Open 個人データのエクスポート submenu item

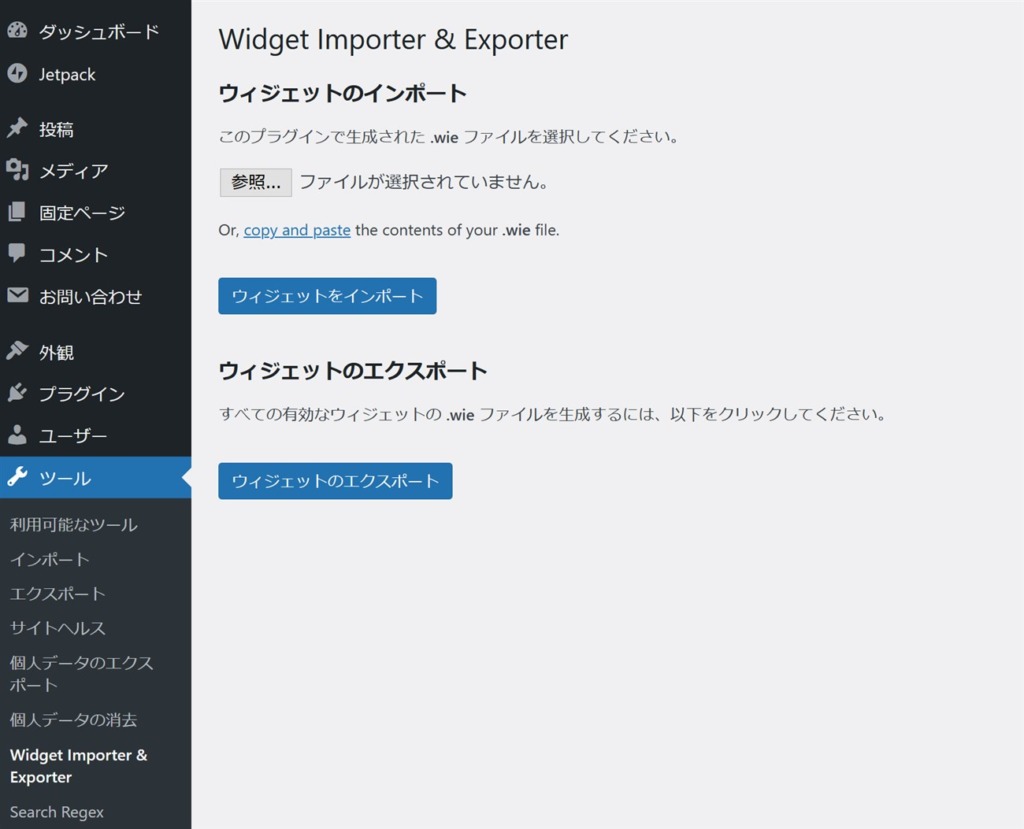point(81,674)
